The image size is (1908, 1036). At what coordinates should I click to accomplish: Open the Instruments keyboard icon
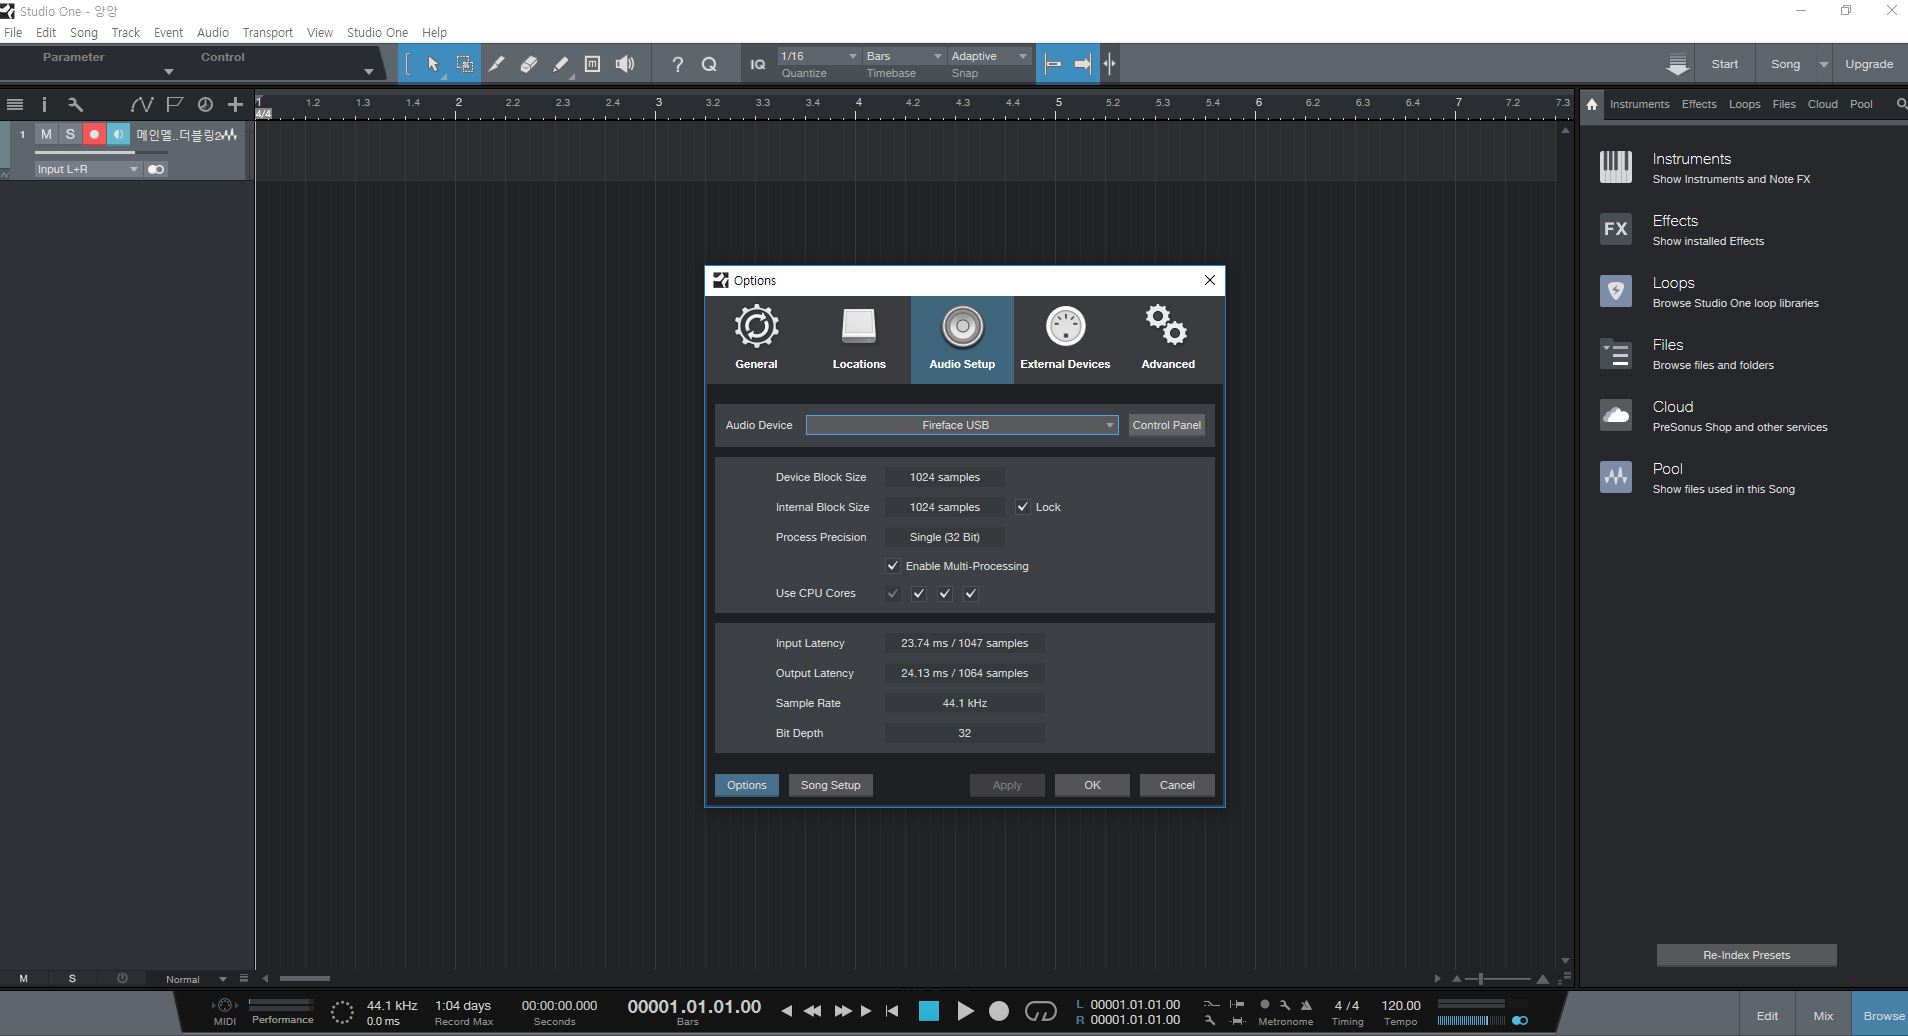click(1616, 167)
